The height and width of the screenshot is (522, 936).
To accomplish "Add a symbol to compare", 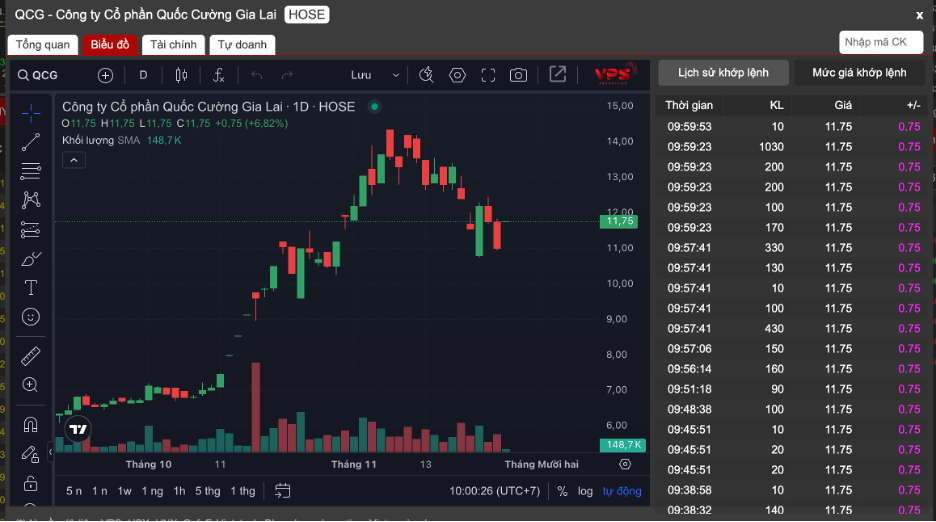I will tap(105, 75).
